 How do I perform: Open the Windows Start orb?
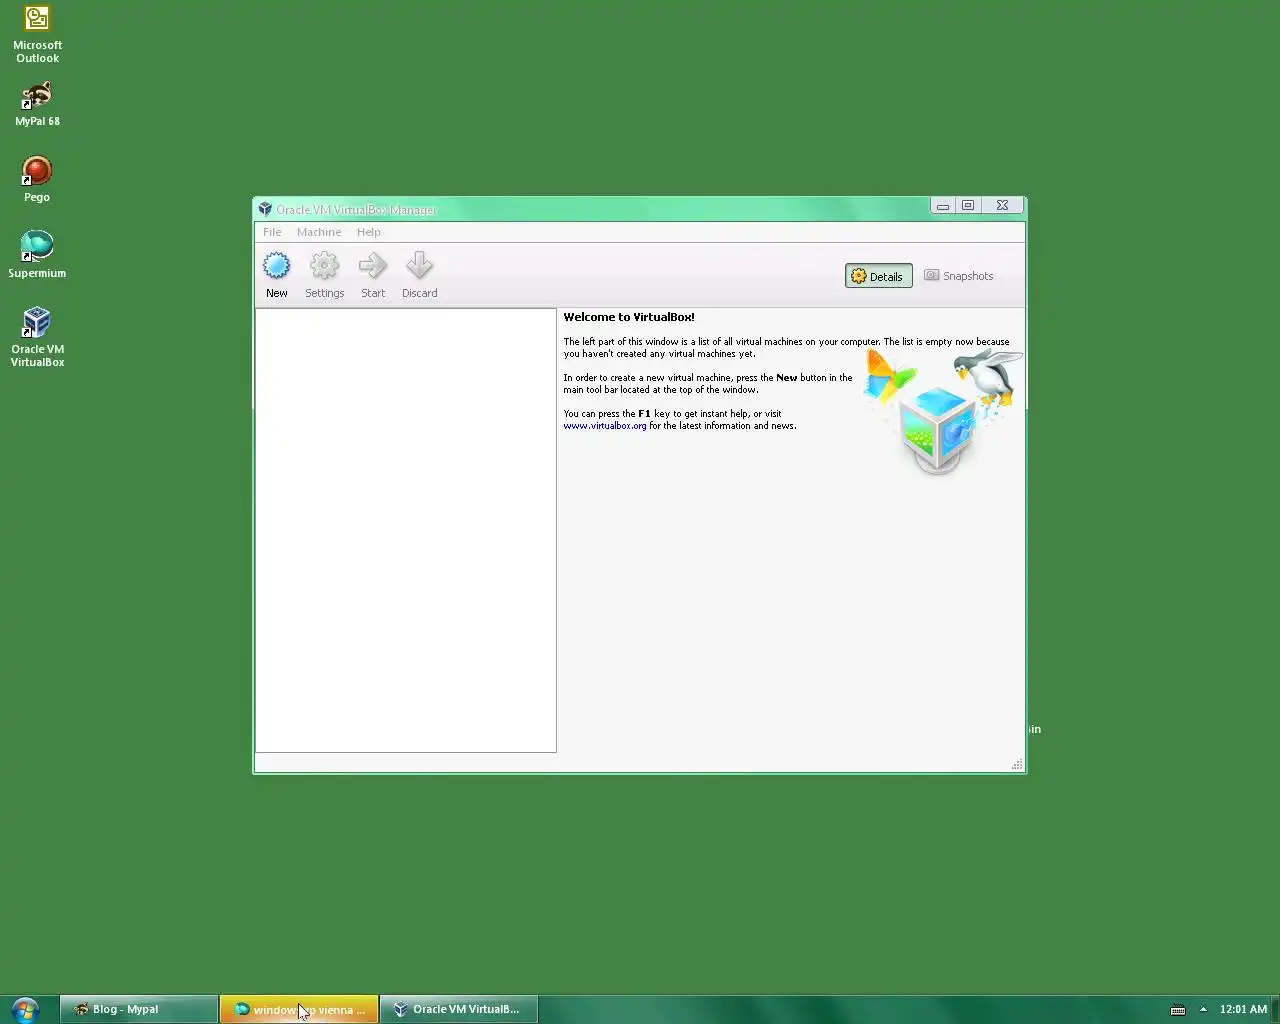[25, 1009]
